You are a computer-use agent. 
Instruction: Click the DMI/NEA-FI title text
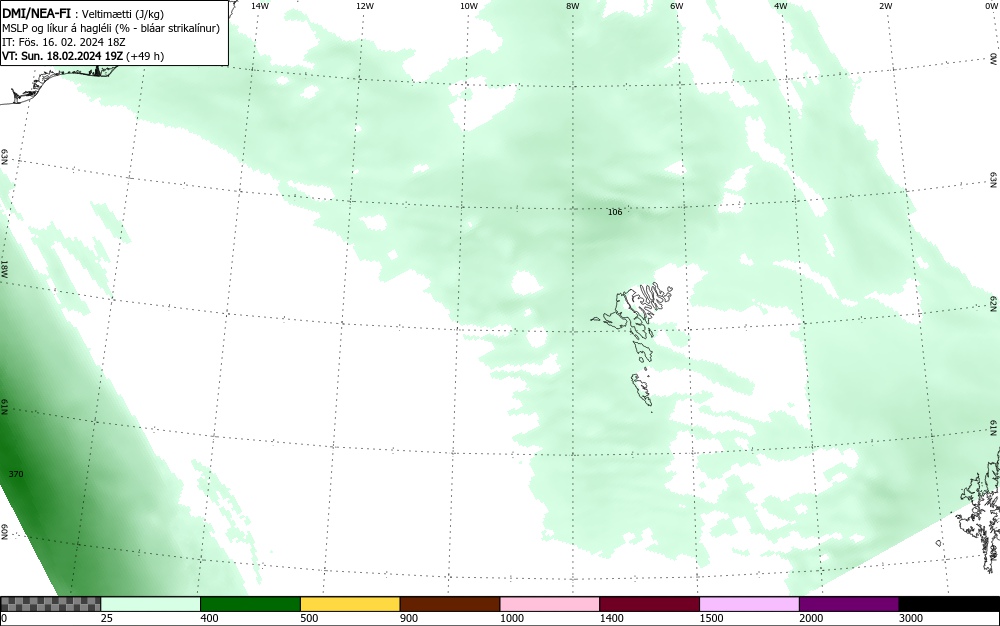36,13
